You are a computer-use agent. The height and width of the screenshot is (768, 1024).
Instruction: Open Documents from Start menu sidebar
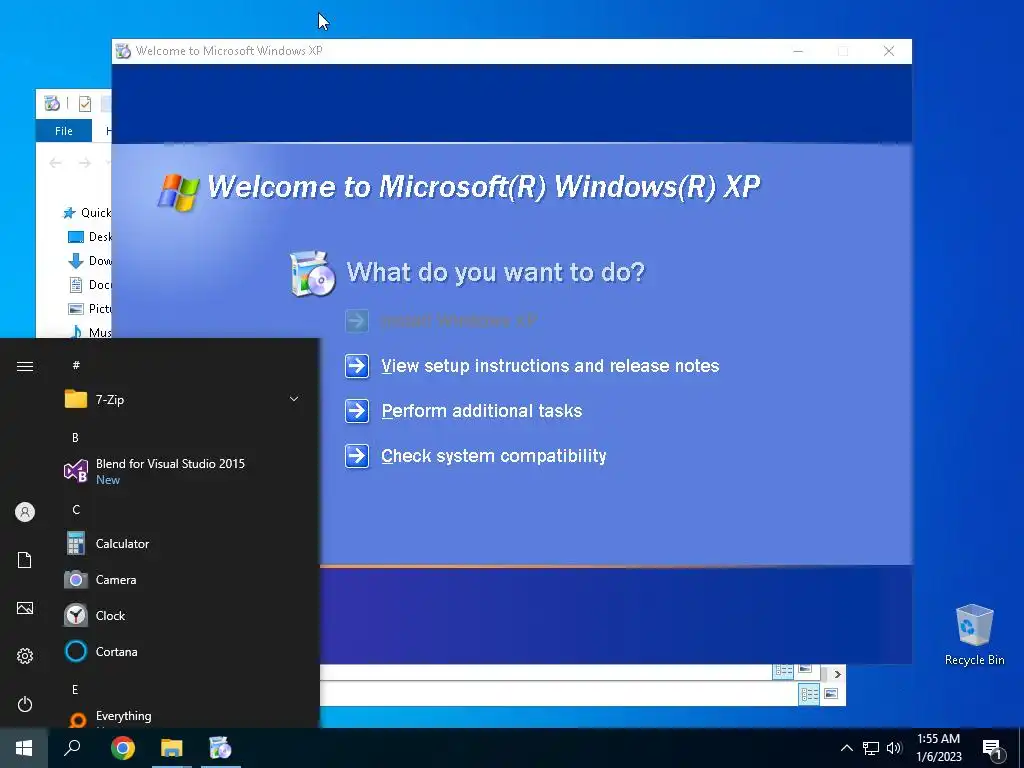[25, 560]
